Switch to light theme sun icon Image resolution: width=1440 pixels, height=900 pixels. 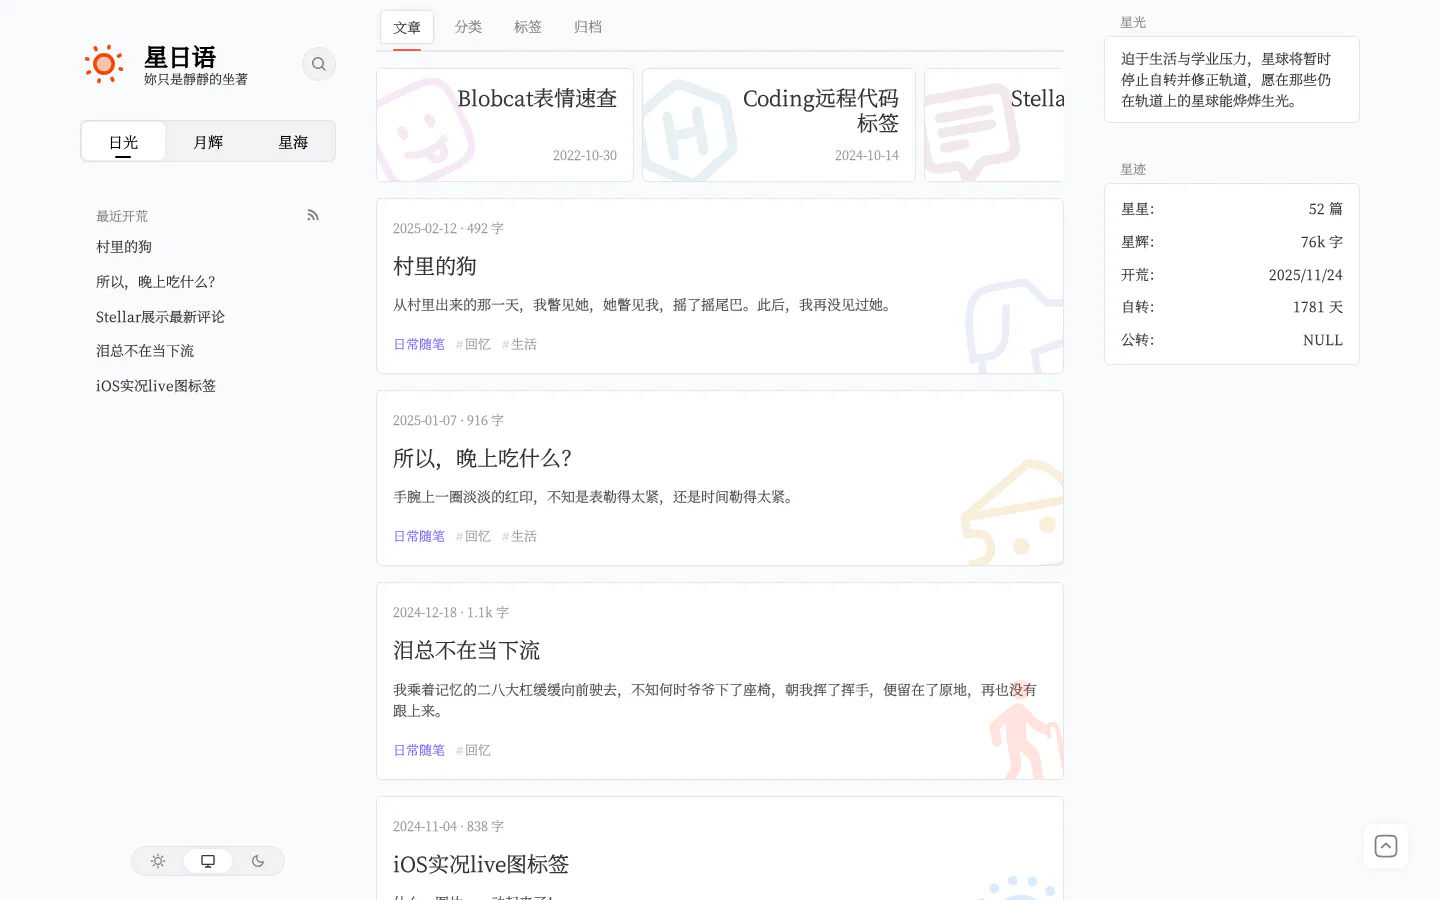coord(158,861)
